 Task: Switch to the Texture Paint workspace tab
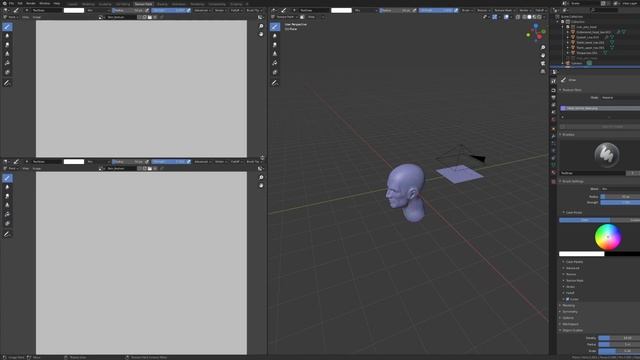(143, 4)
